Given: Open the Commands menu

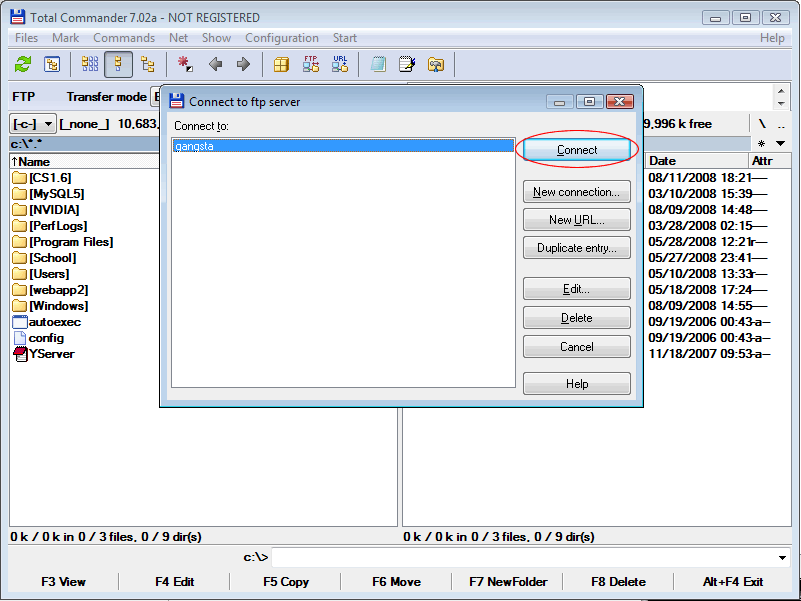Looking at the screenshot, I should [124, 38].
